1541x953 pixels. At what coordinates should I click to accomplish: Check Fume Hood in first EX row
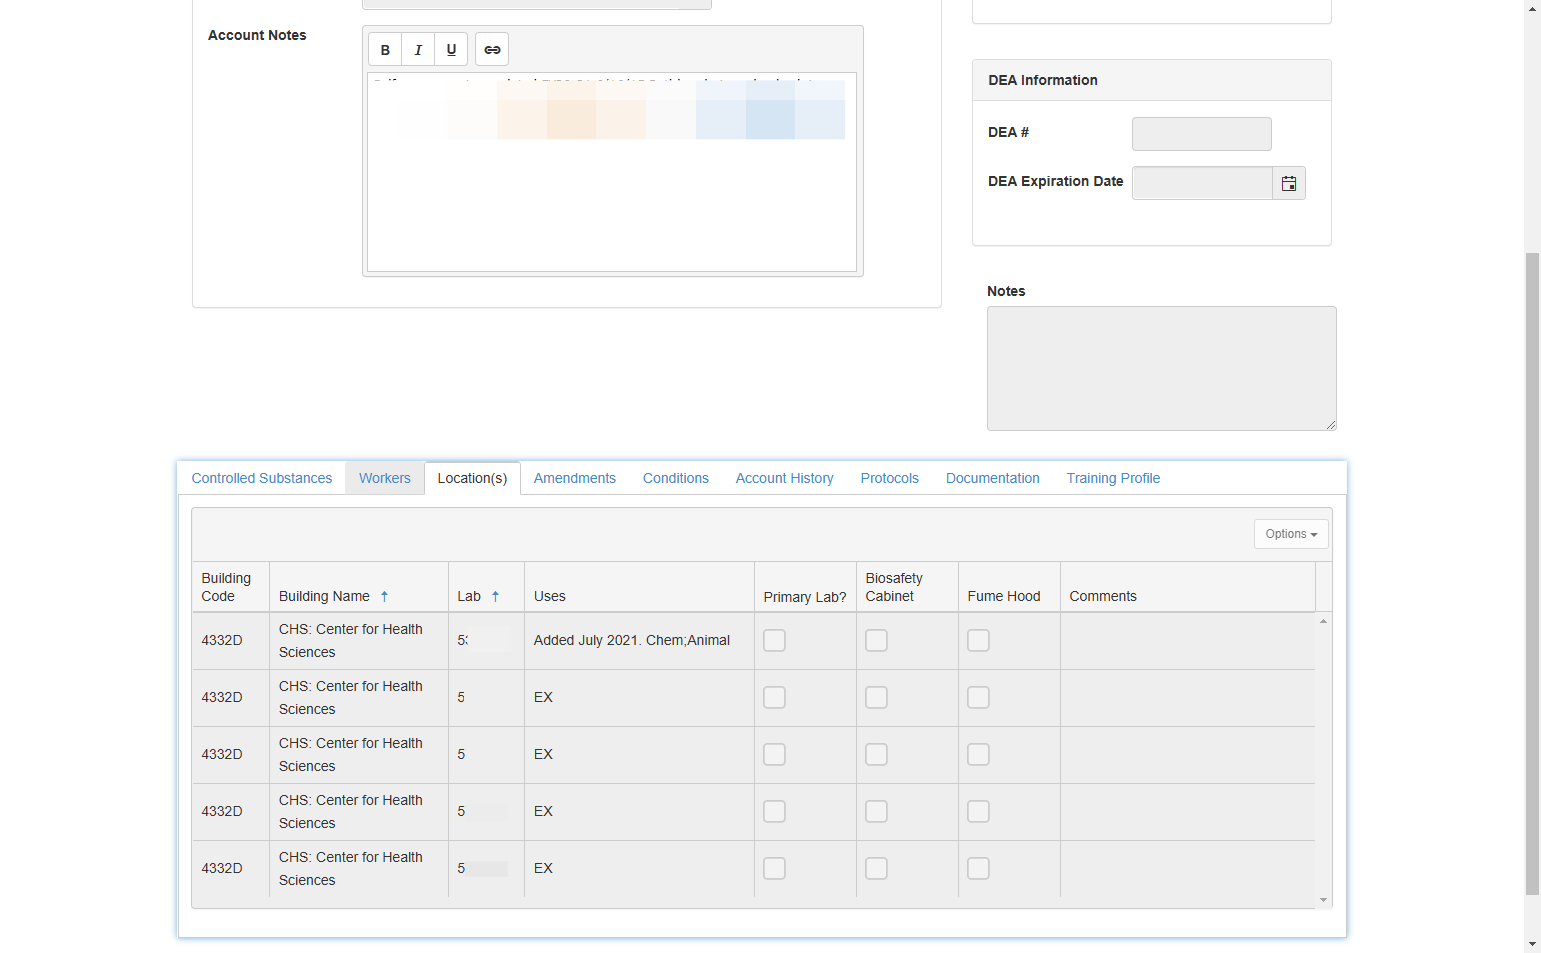tap(978, 697)
